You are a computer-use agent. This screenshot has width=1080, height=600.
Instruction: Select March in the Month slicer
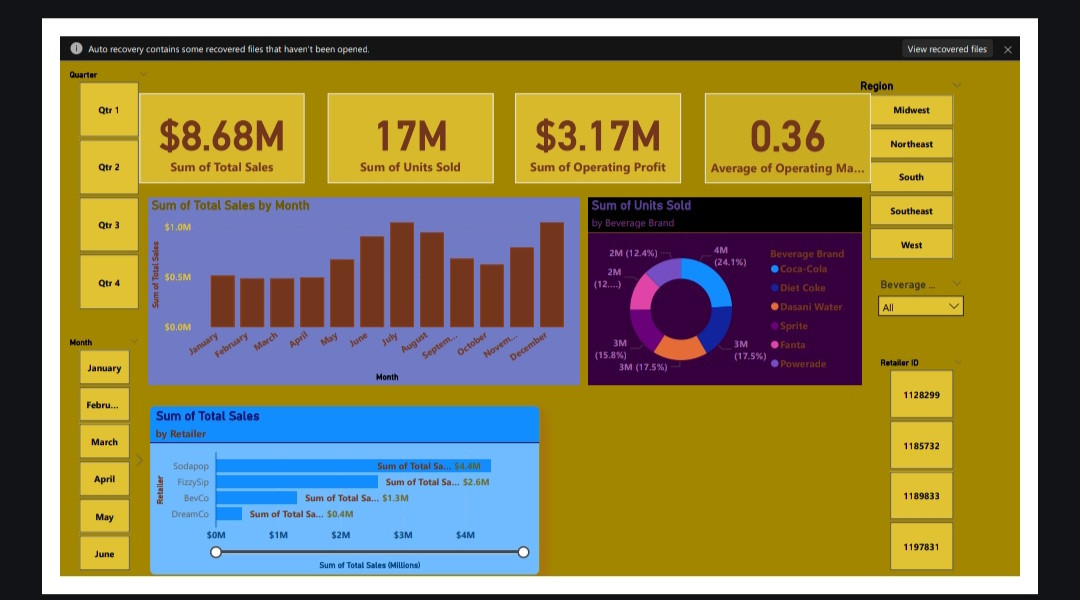coord(105,442)
